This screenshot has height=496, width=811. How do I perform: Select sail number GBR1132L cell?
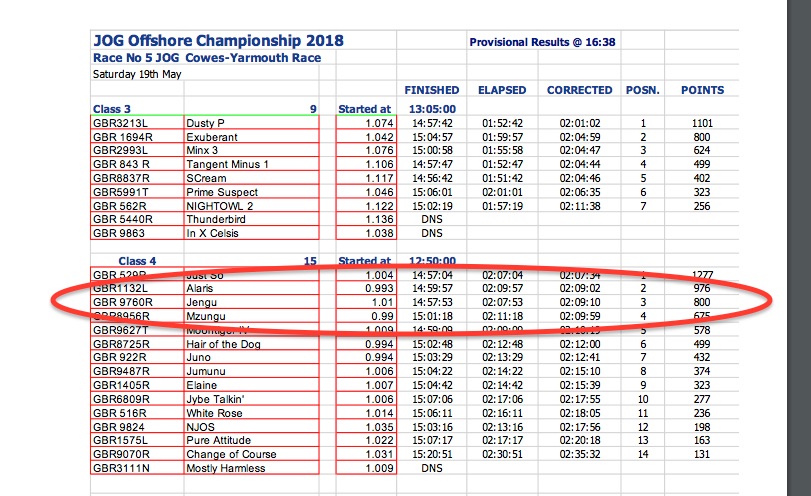tap(137, 288)
